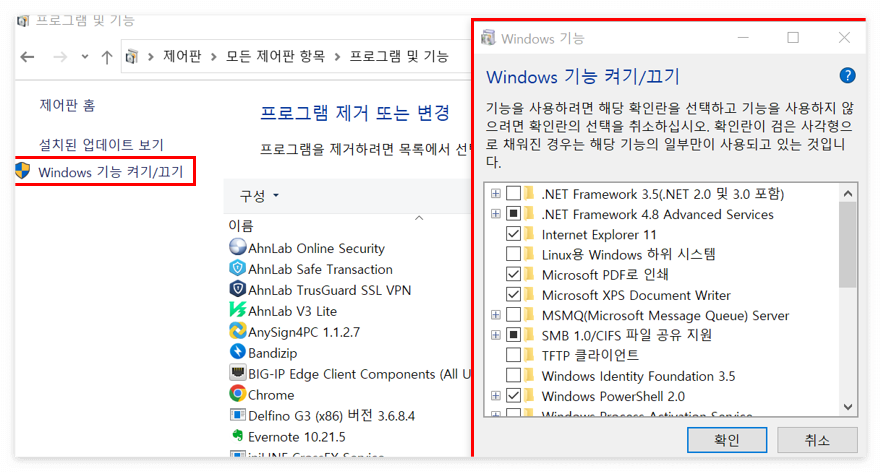Image resolution: width=881 pixels, height=472 pixels.
Task: Click the features list scrollbar thumb
Action: pyautogui.click(x=847, y=245)
